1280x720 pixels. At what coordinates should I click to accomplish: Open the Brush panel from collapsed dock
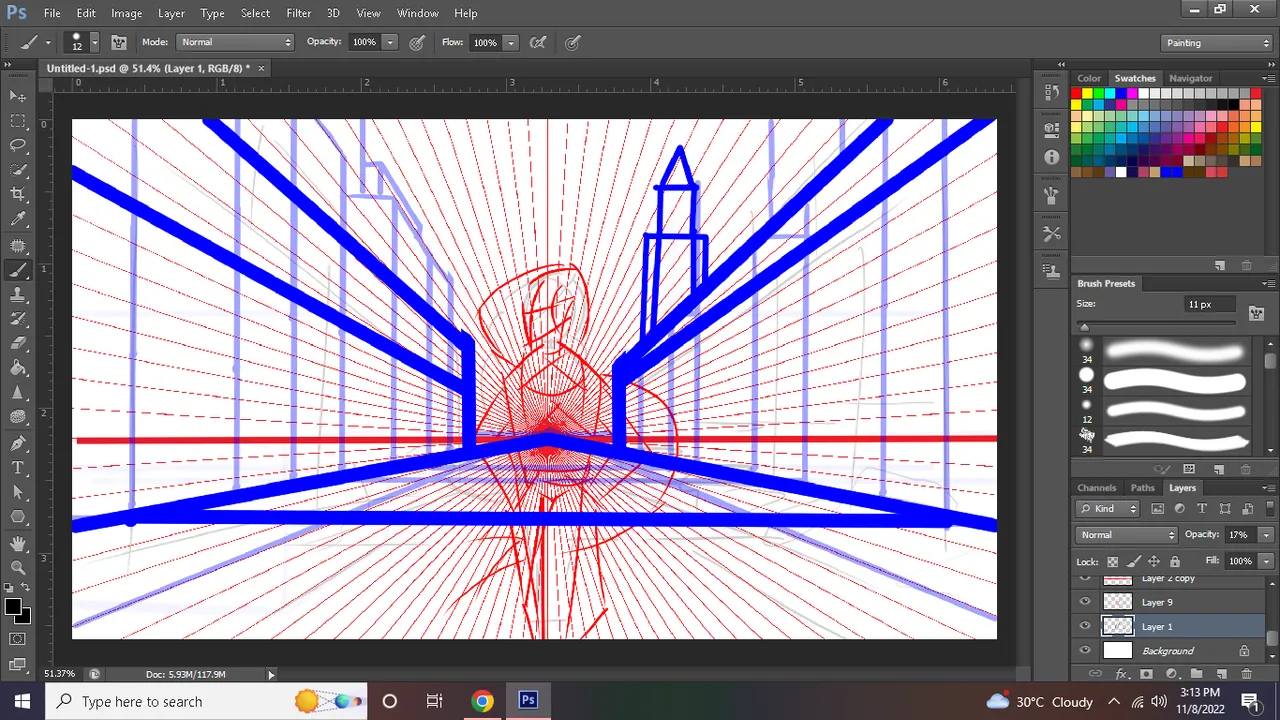click(1051, 196)
